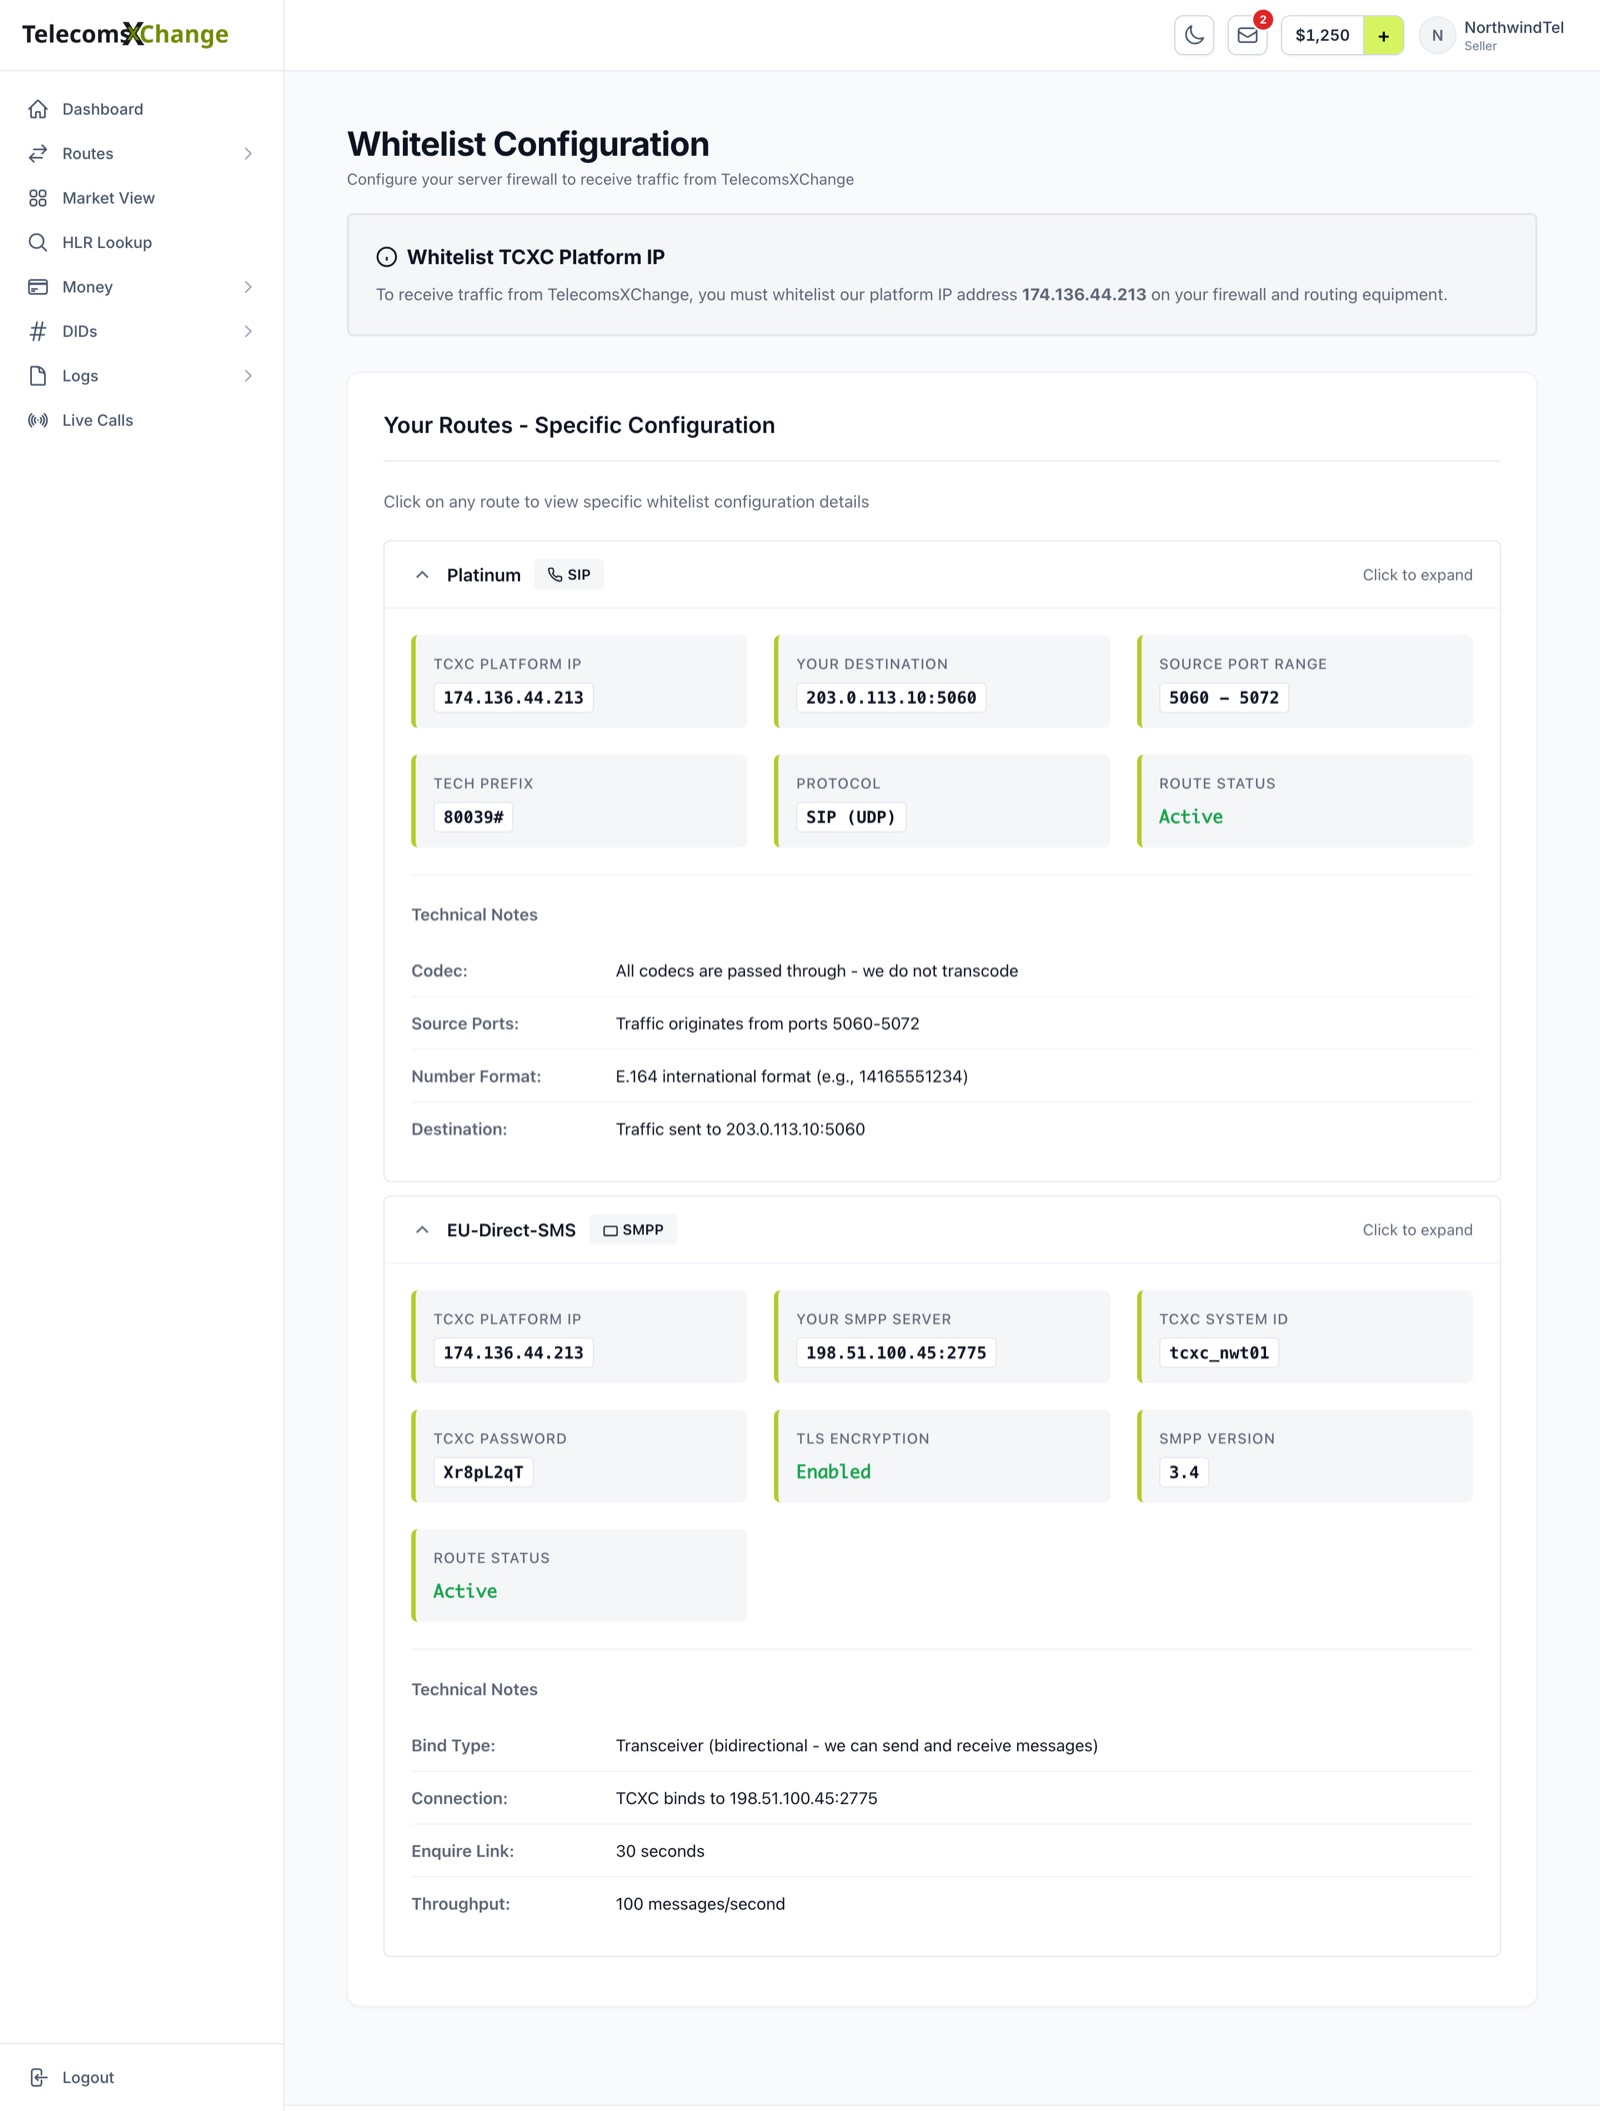Viewport: 1600px width, 2111px height.
Task: Open the messages envelope icon
Action: point(1247,35)
